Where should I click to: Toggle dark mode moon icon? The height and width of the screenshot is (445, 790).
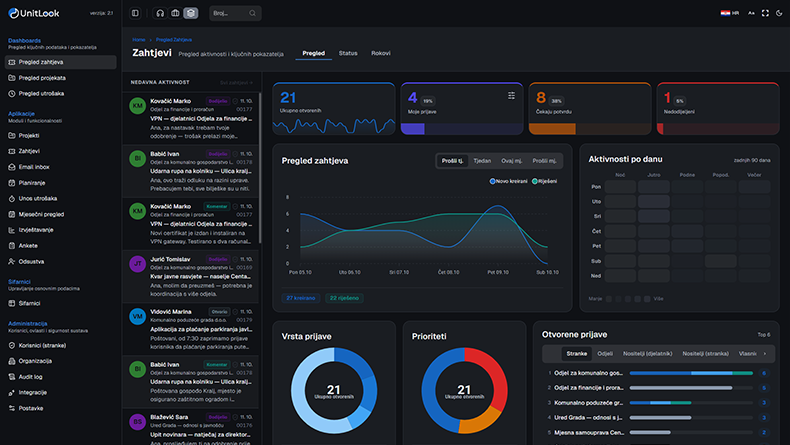pyautogui.click(x=779, y=13)
